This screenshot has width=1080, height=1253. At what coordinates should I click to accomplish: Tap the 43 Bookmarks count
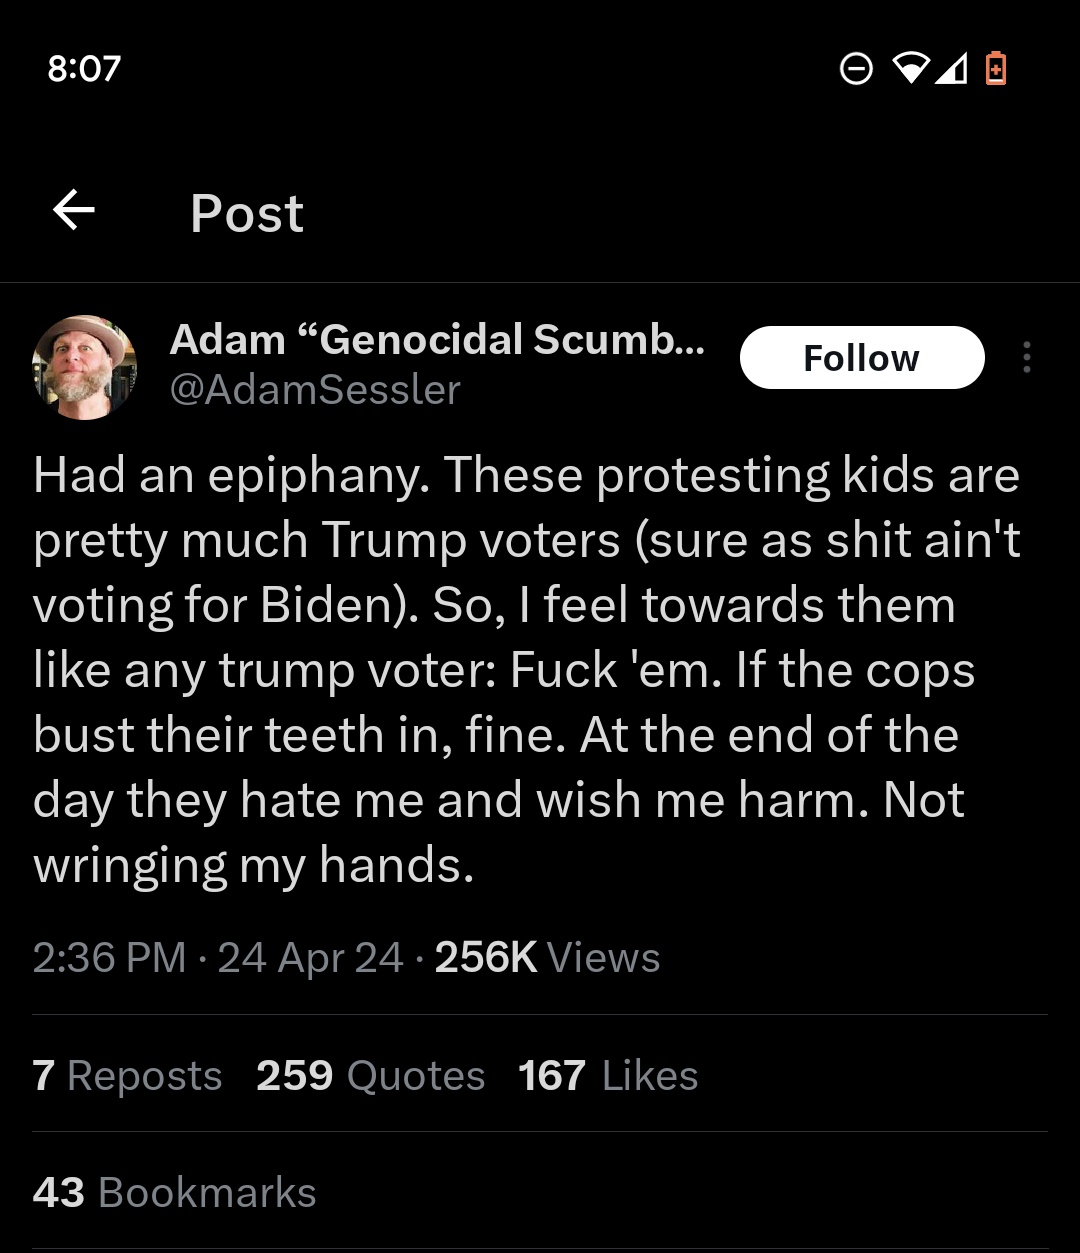(x=174, y=1192)
